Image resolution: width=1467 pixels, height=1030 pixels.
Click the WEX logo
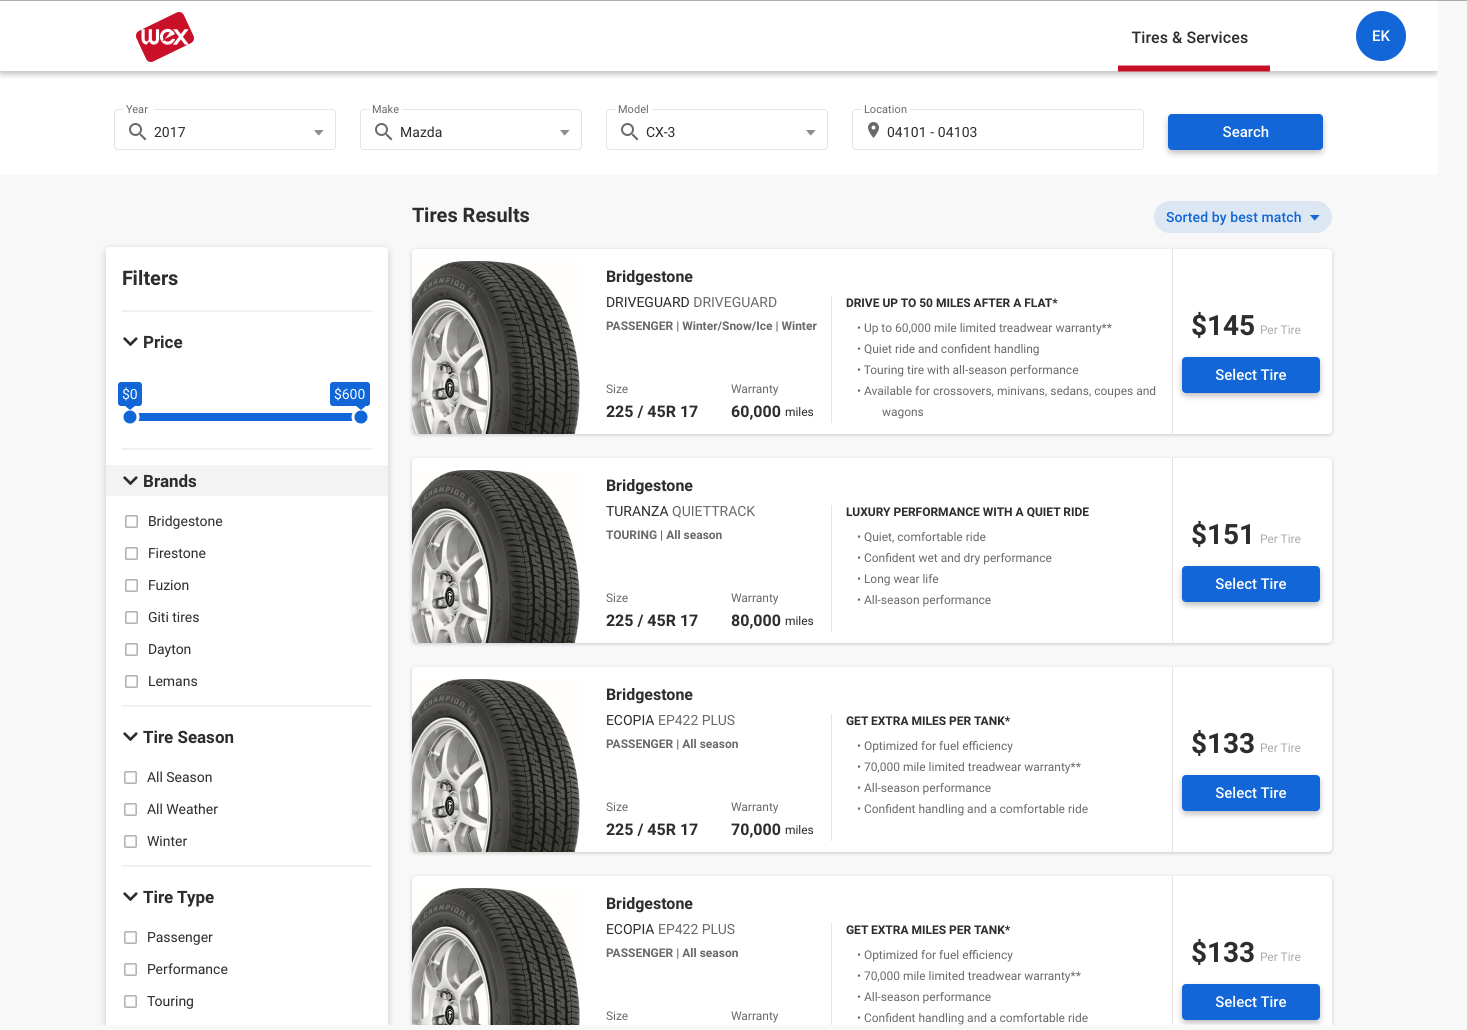(x=165, y=37)
